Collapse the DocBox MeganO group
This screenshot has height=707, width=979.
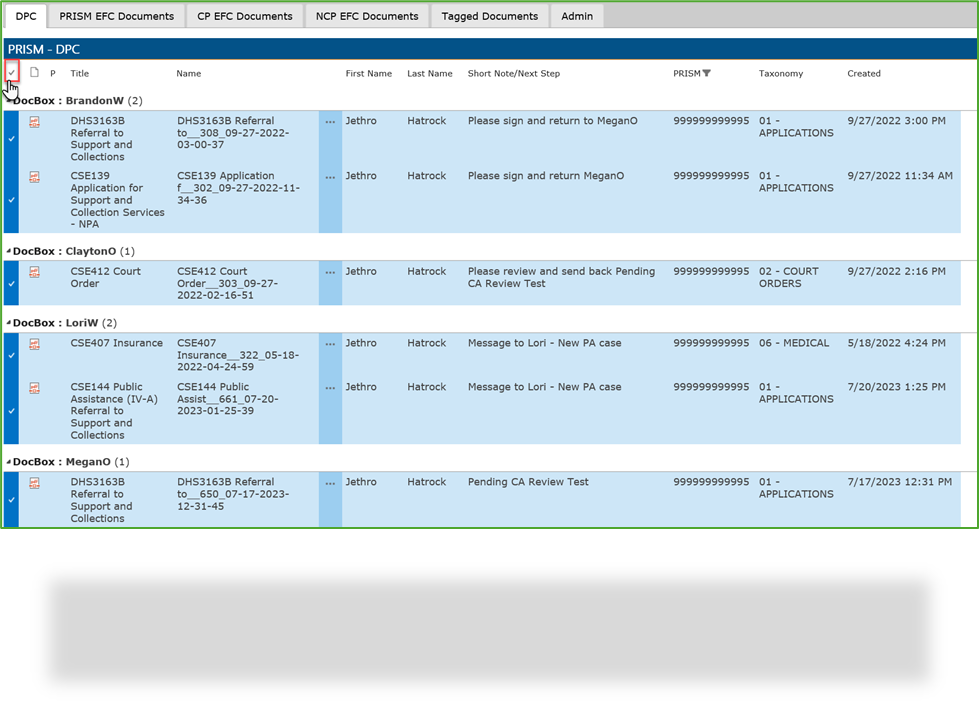[8, 461]
